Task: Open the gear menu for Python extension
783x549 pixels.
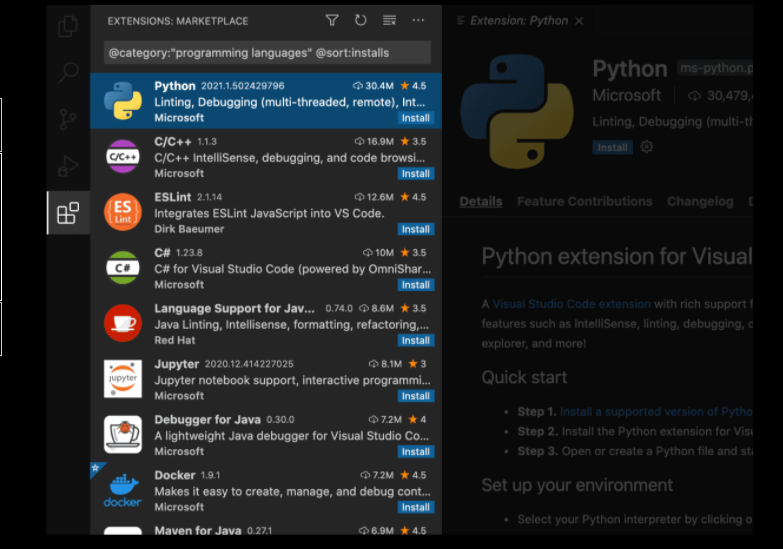Action: (x=647, y=147)
